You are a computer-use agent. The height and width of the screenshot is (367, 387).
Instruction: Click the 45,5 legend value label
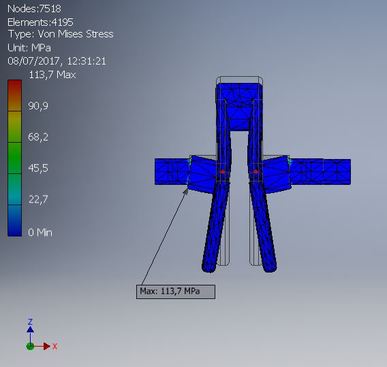coord(38,168)
